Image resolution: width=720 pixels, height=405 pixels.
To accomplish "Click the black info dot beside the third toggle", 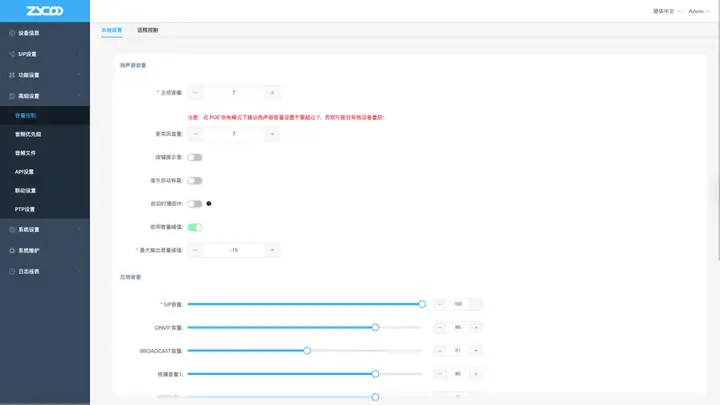I will click(209, 203).
